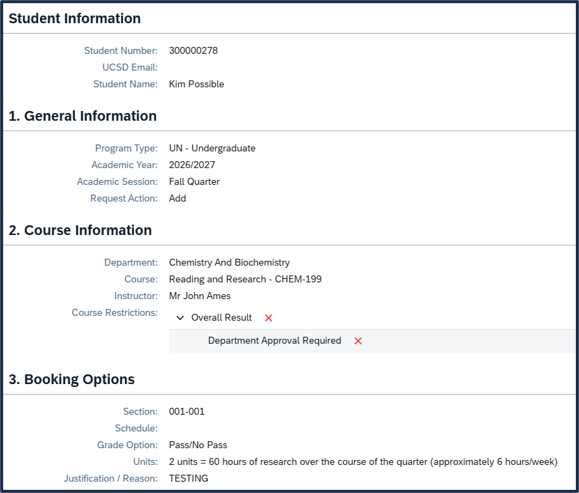Click the 1. General Information heading
Screen dimensions: 579x493
pyautogui.click(x=83, y=116)
